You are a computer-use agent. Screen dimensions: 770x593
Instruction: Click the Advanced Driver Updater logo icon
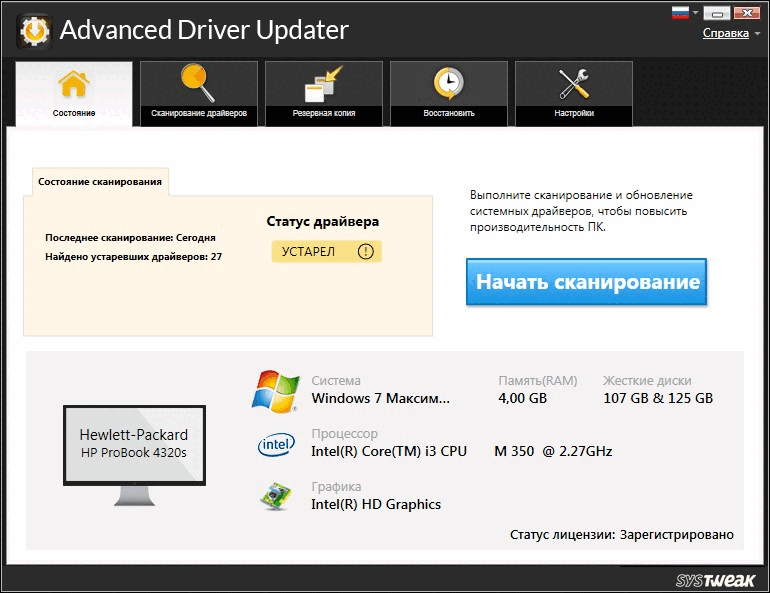34,30
